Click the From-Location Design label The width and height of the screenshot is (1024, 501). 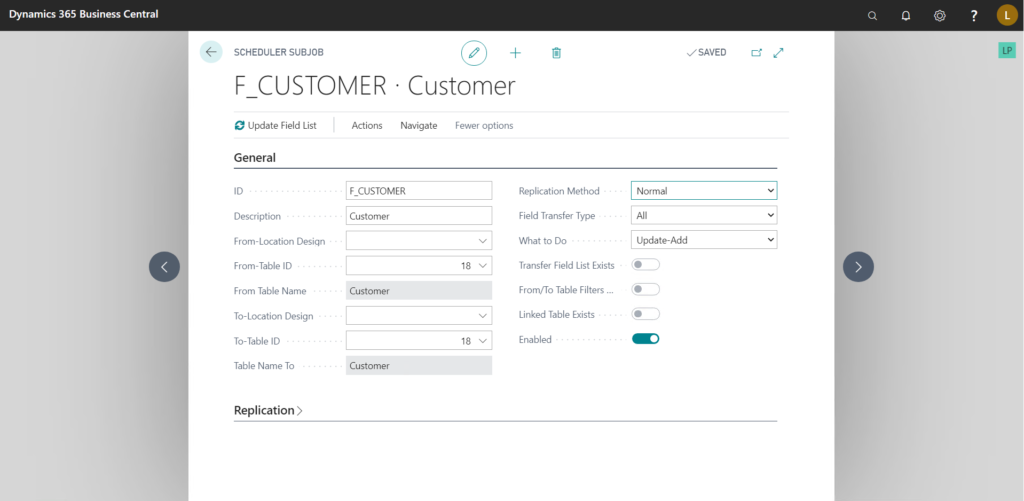click(x=280, y=241)
